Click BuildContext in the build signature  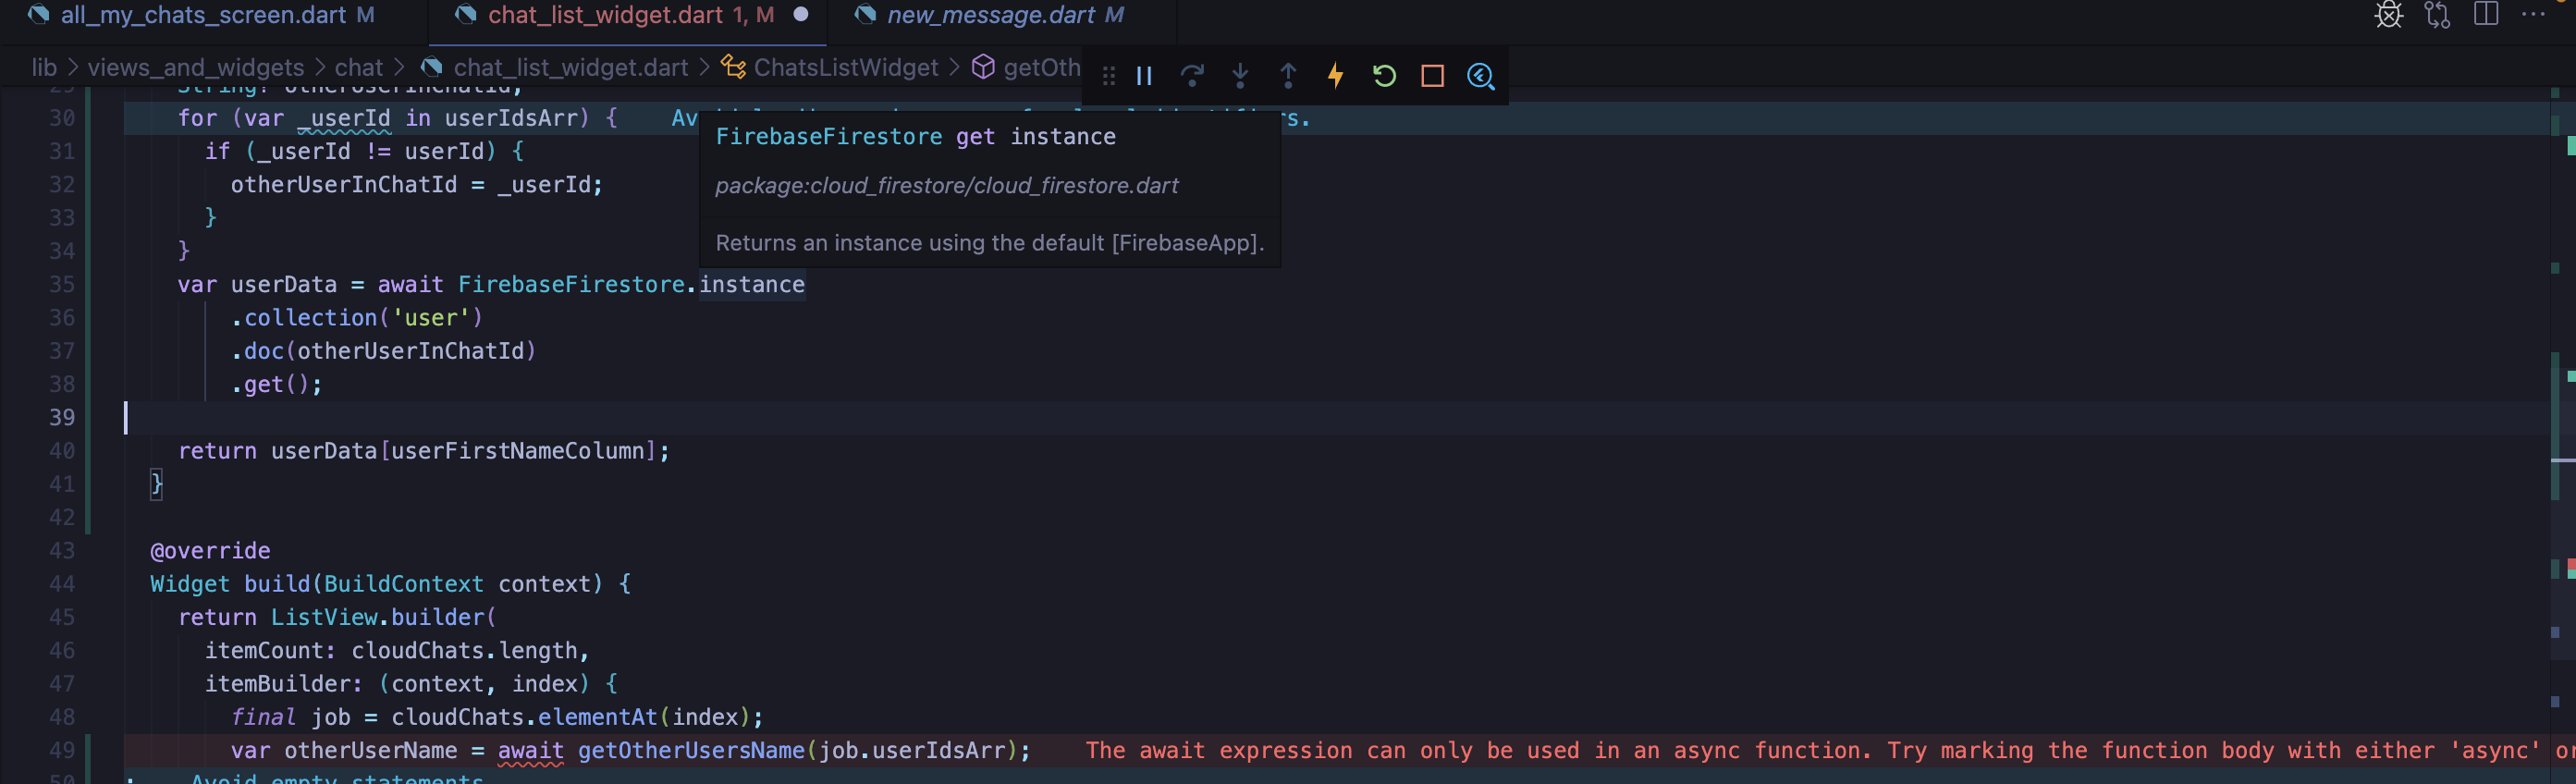pyautogui.click(x=404, y=584)
